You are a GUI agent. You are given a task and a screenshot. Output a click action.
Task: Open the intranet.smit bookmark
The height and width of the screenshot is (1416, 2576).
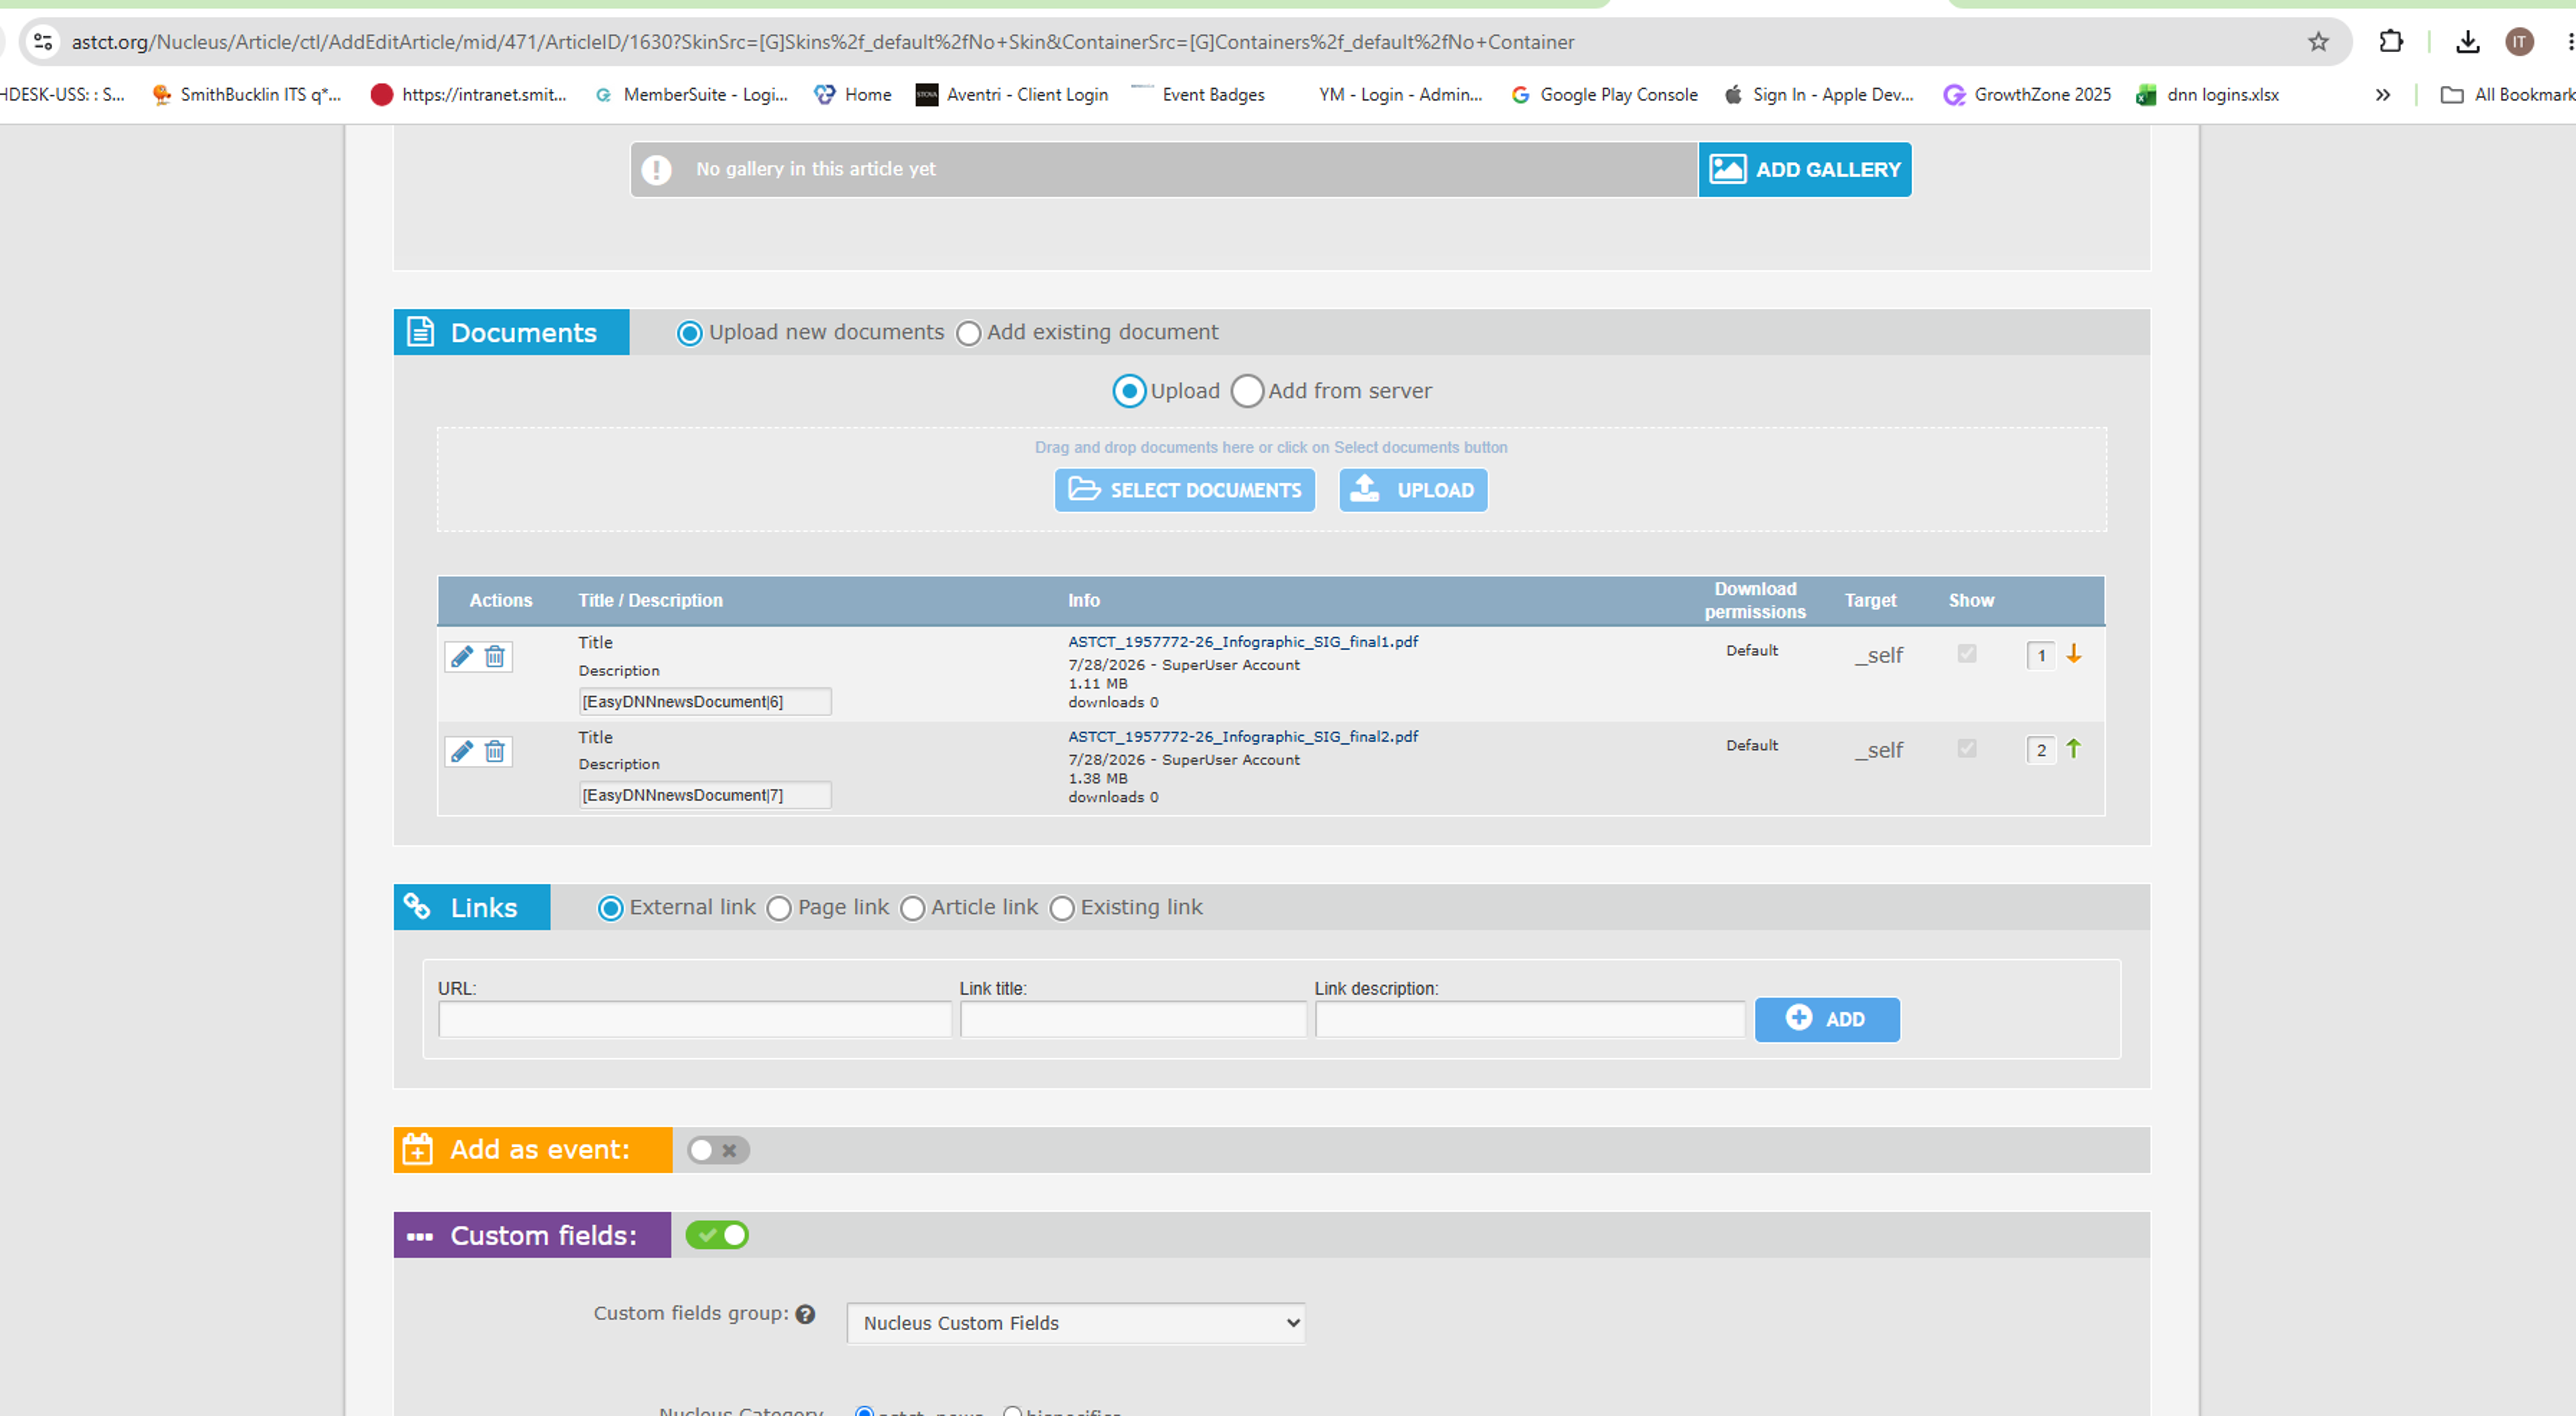click(x=468, y=95)
